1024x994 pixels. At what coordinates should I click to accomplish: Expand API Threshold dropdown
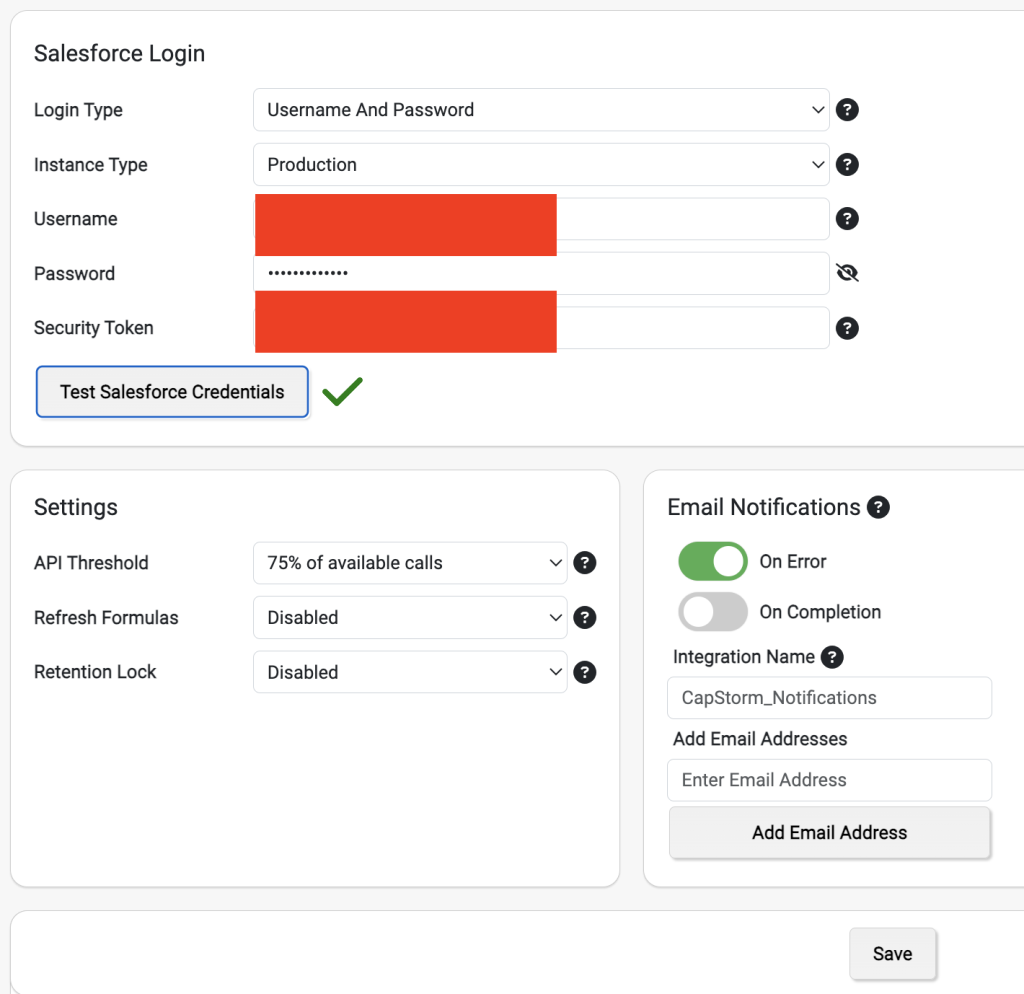410,563
